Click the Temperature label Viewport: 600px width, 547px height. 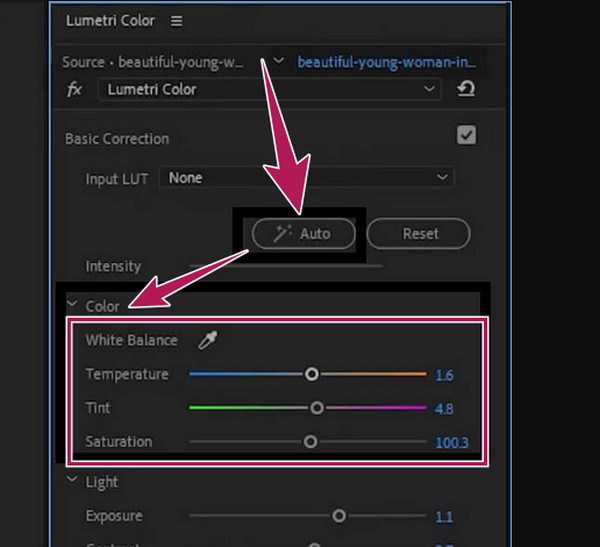tap(127, 374)
